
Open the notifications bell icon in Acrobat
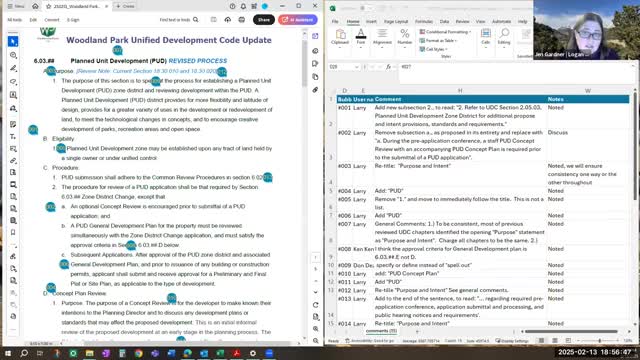pyautogui.click(x=243, y=6)
